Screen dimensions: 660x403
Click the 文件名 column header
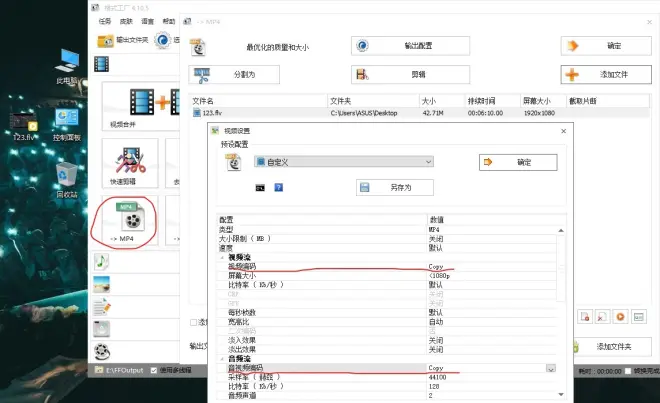pos(258,101)
